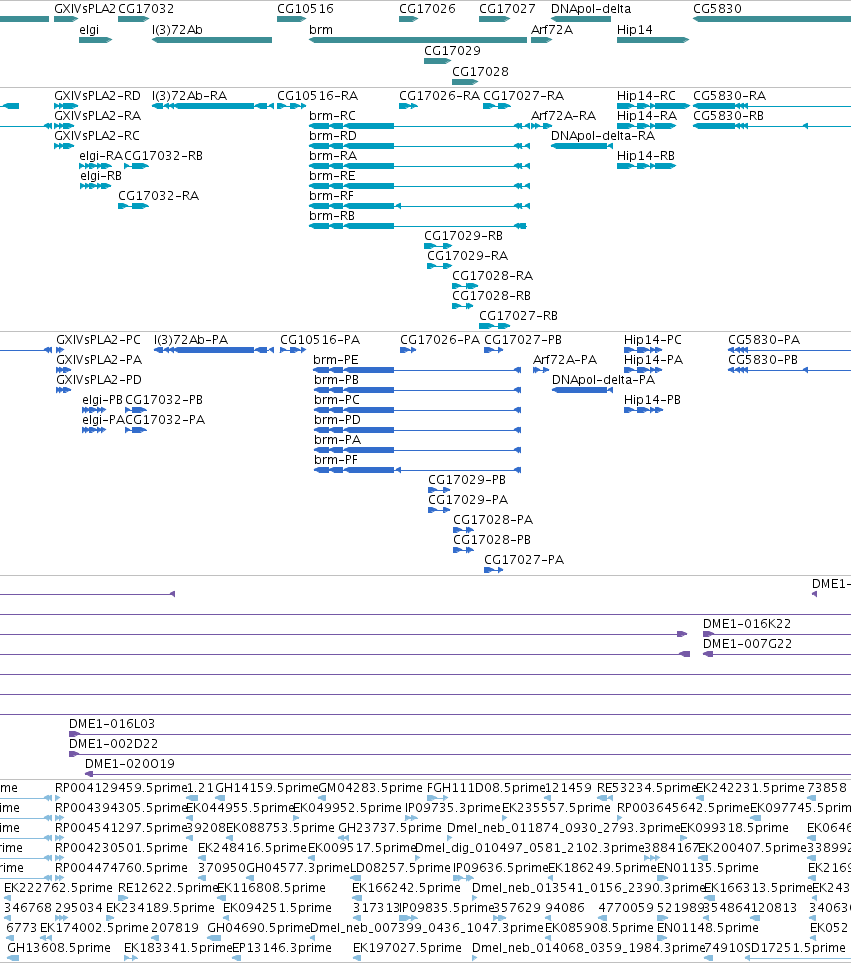The width and height of the screenshot is (851, 963).
Task: Click the CG17029 gene label
Action: [453, 50]
